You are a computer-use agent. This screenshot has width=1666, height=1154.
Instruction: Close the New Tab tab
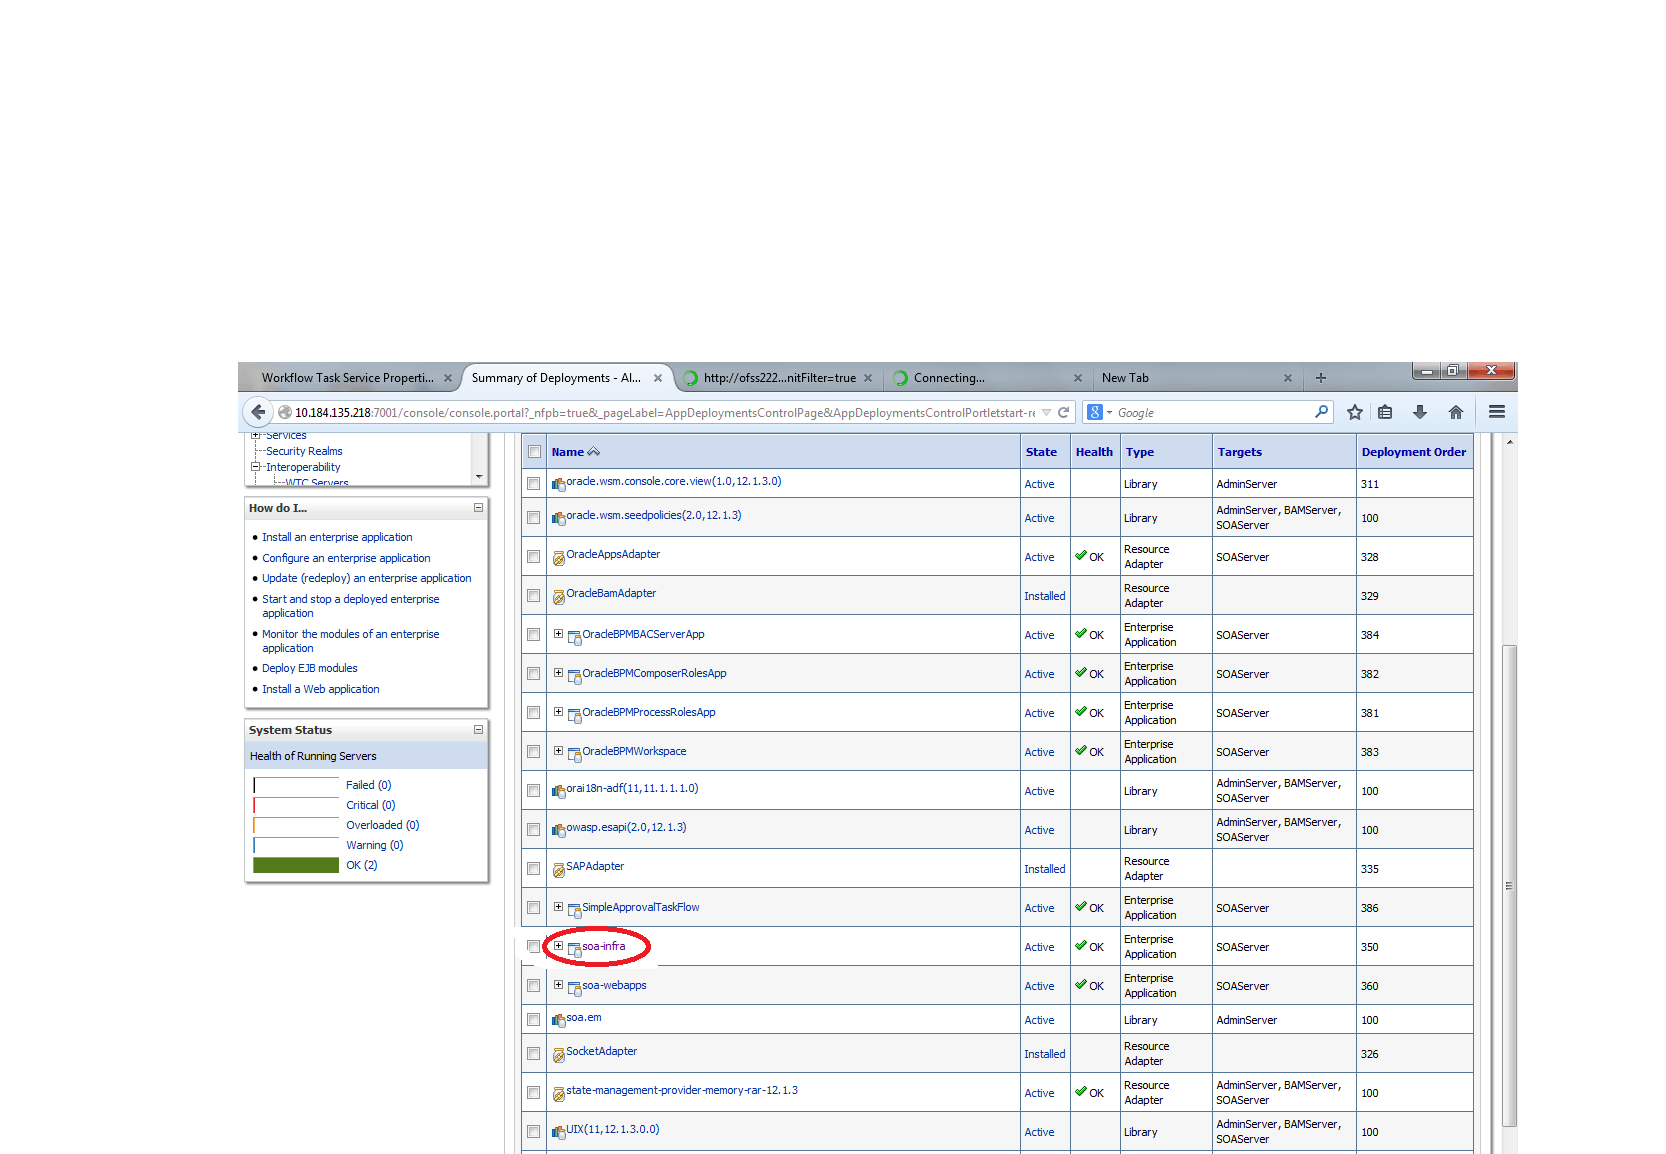tap(1288, 378)
